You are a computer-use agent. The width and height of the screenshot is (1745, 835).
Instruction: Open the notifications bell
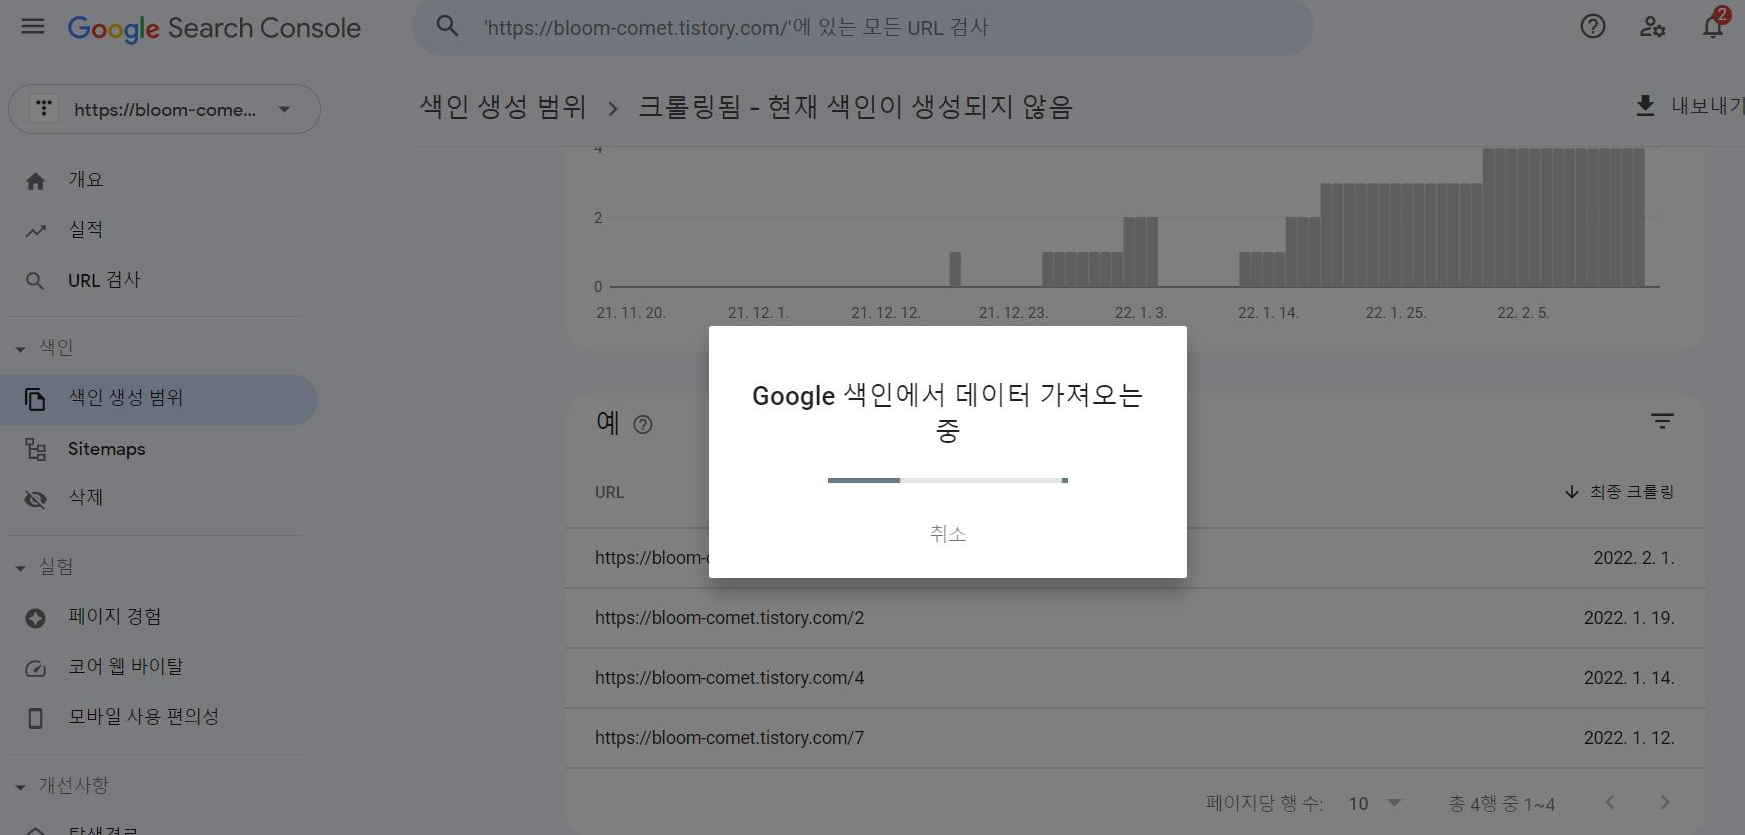click(x=1713, y=27)
